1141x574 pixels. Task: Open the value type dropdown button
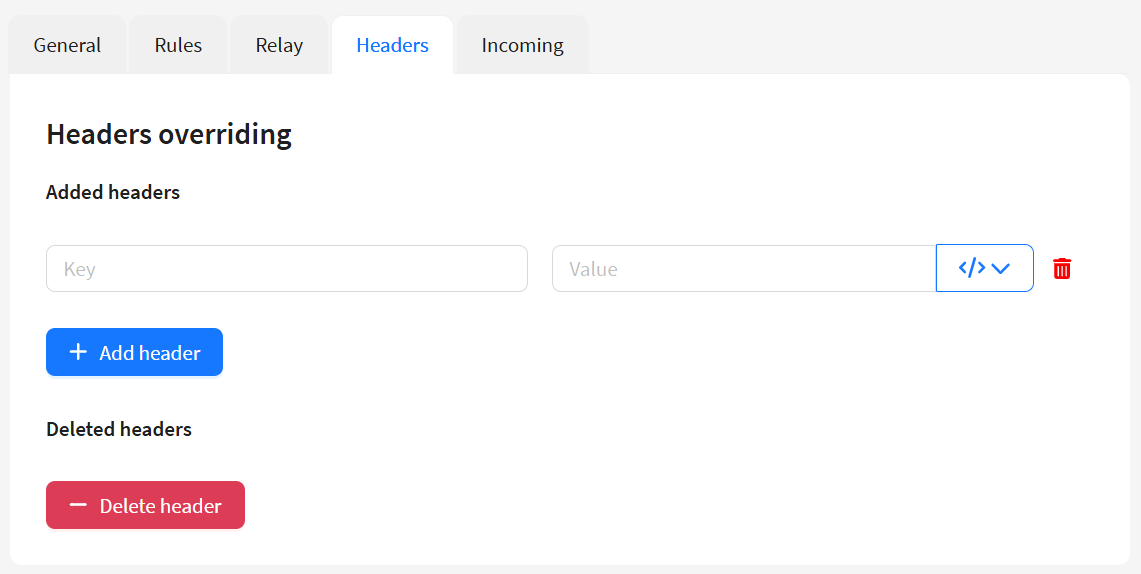tap(985, 268)
